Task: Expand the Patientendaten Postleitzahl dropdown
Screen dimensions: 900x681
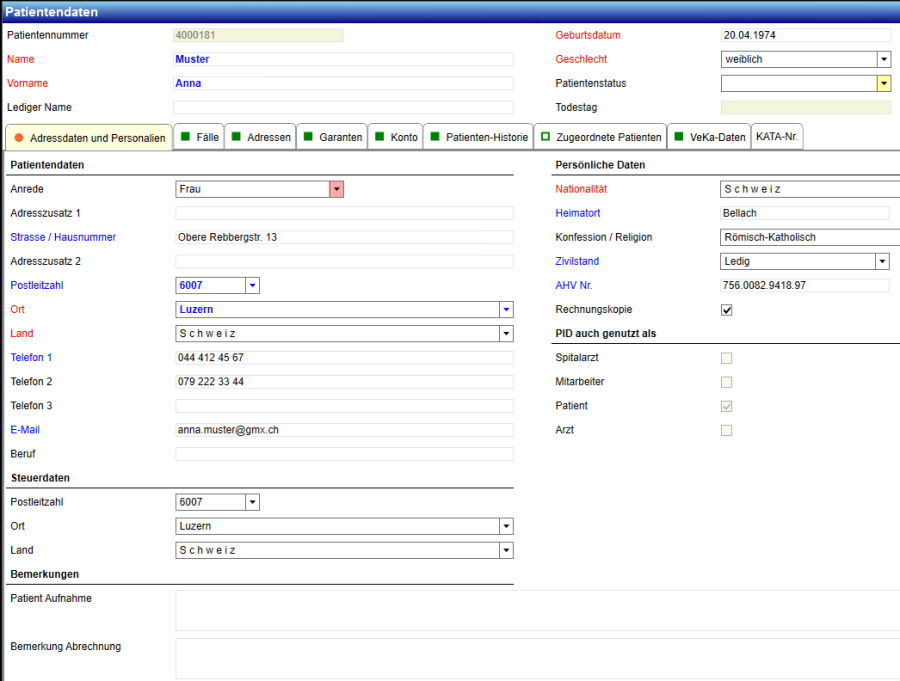Action: pos(252,286)
